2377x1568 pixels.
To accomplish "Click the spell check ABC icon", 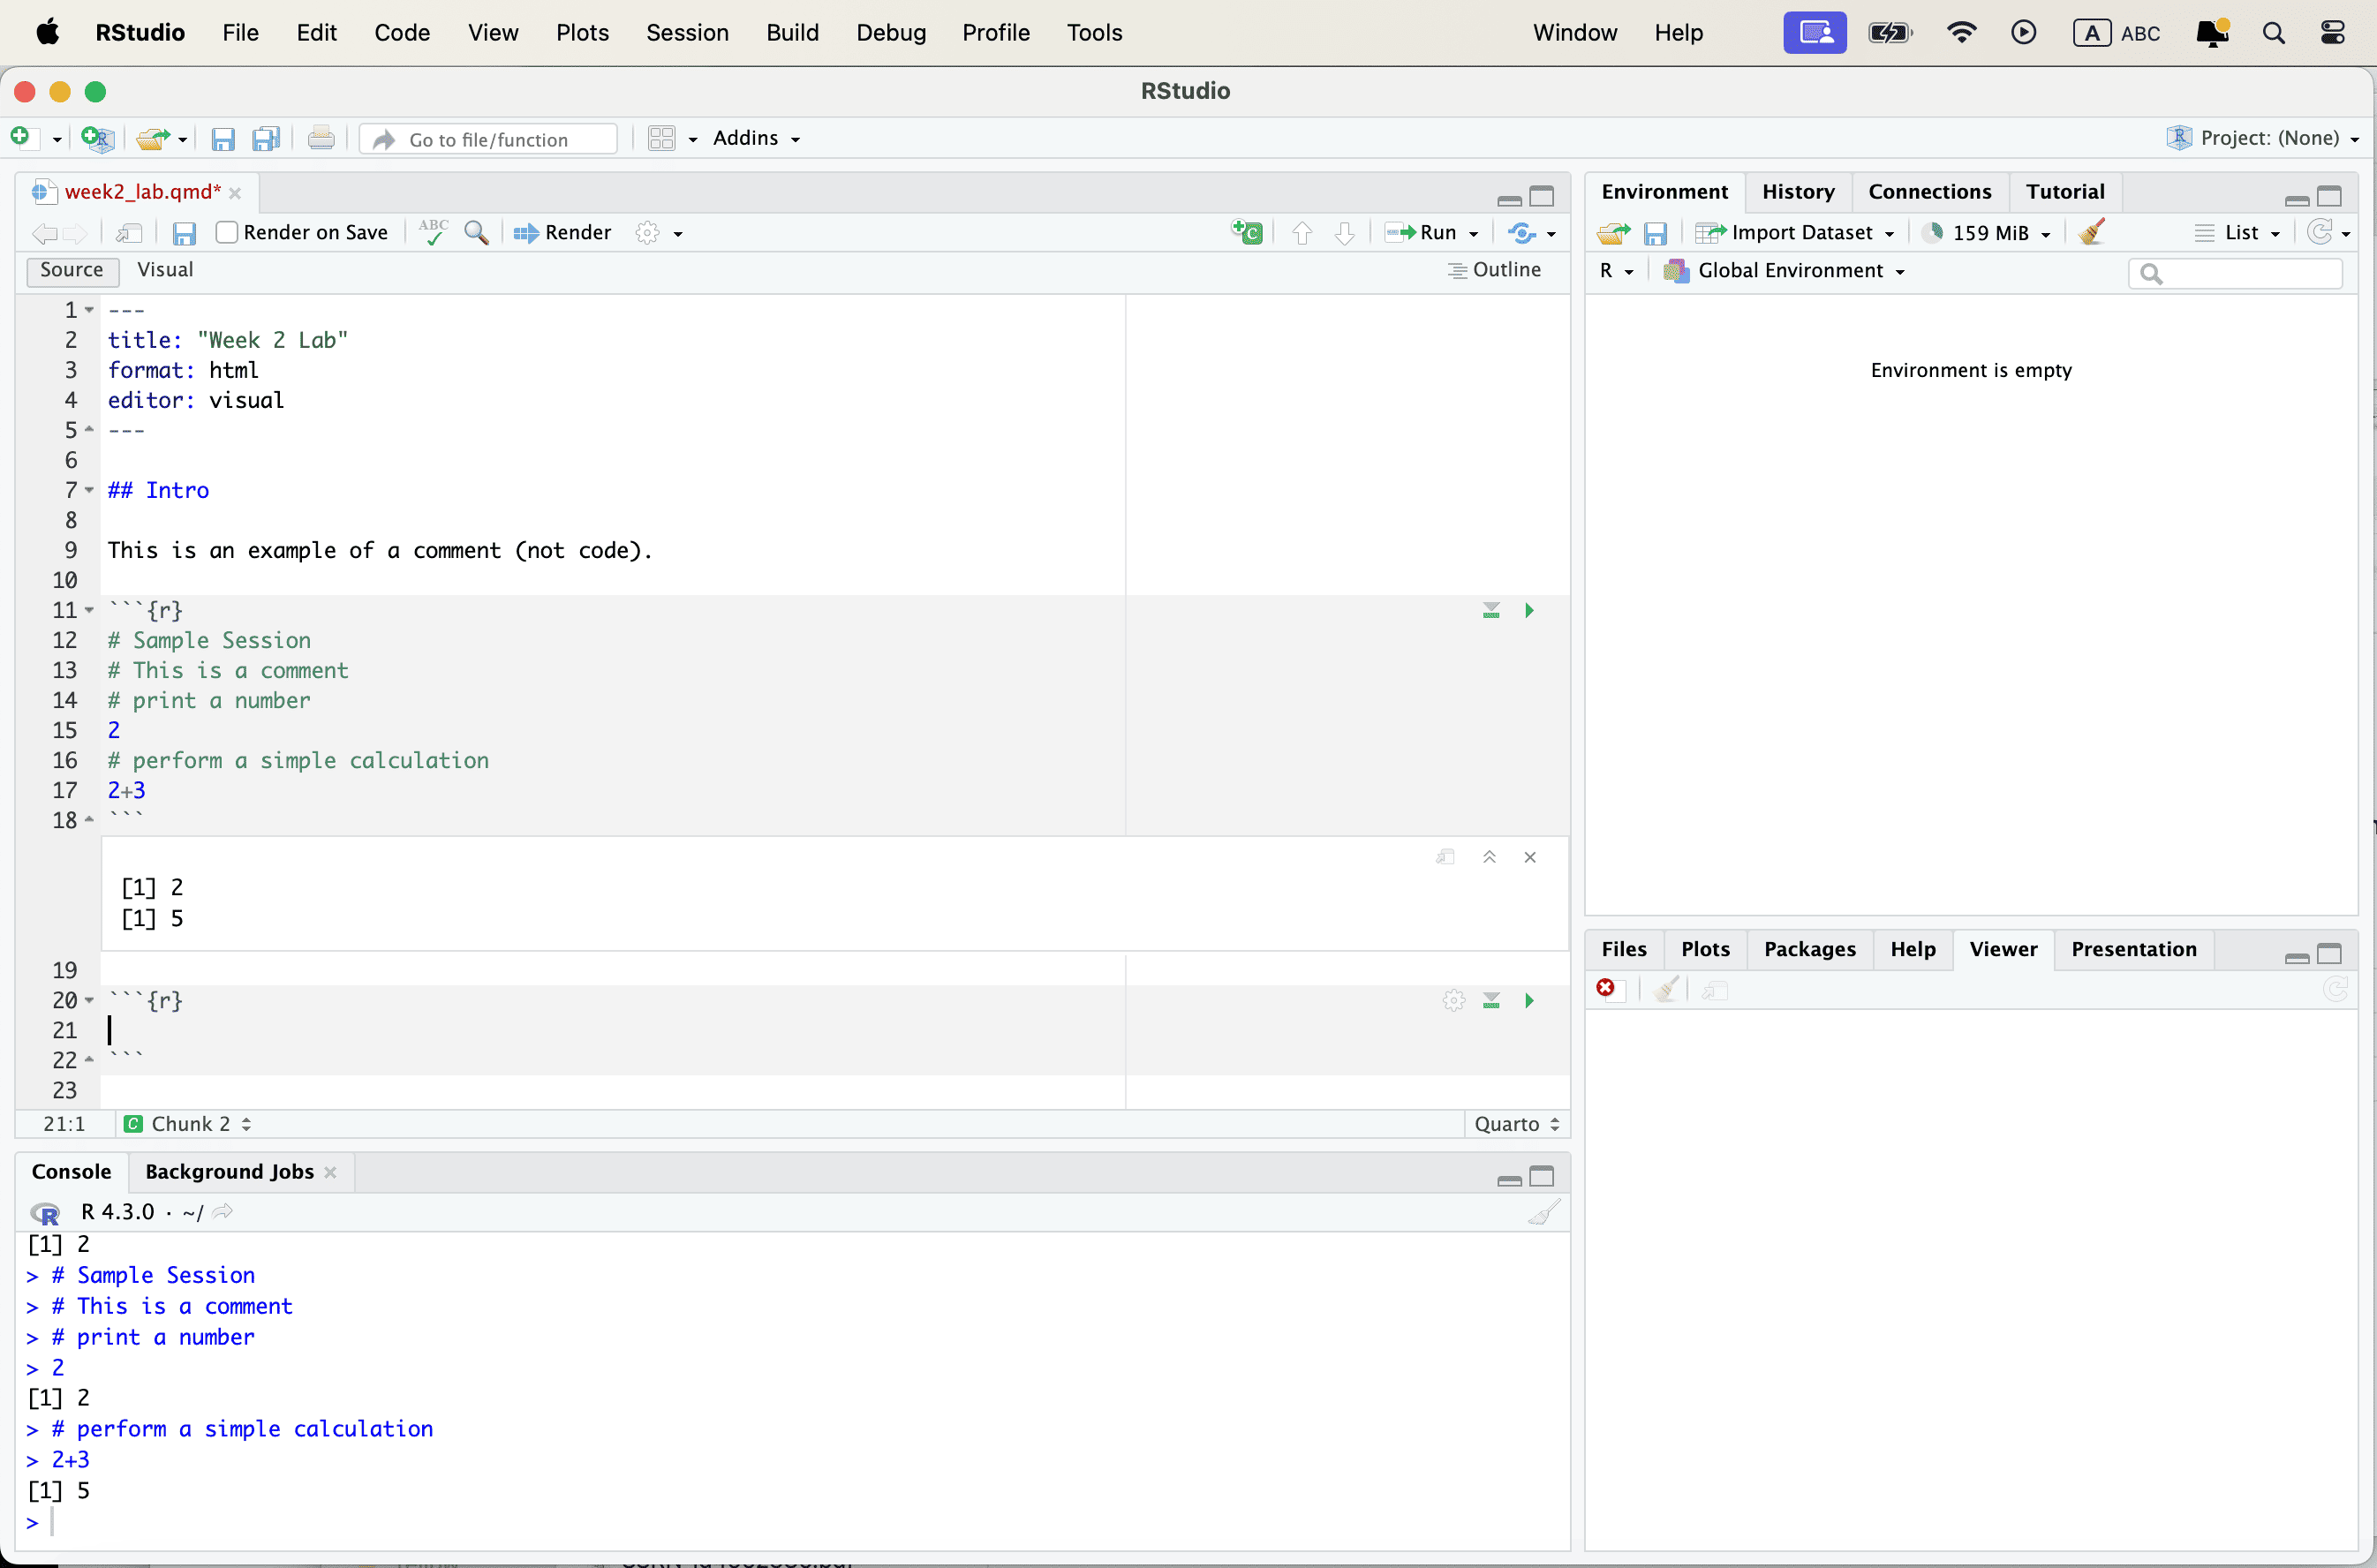I will coord(433,232).
